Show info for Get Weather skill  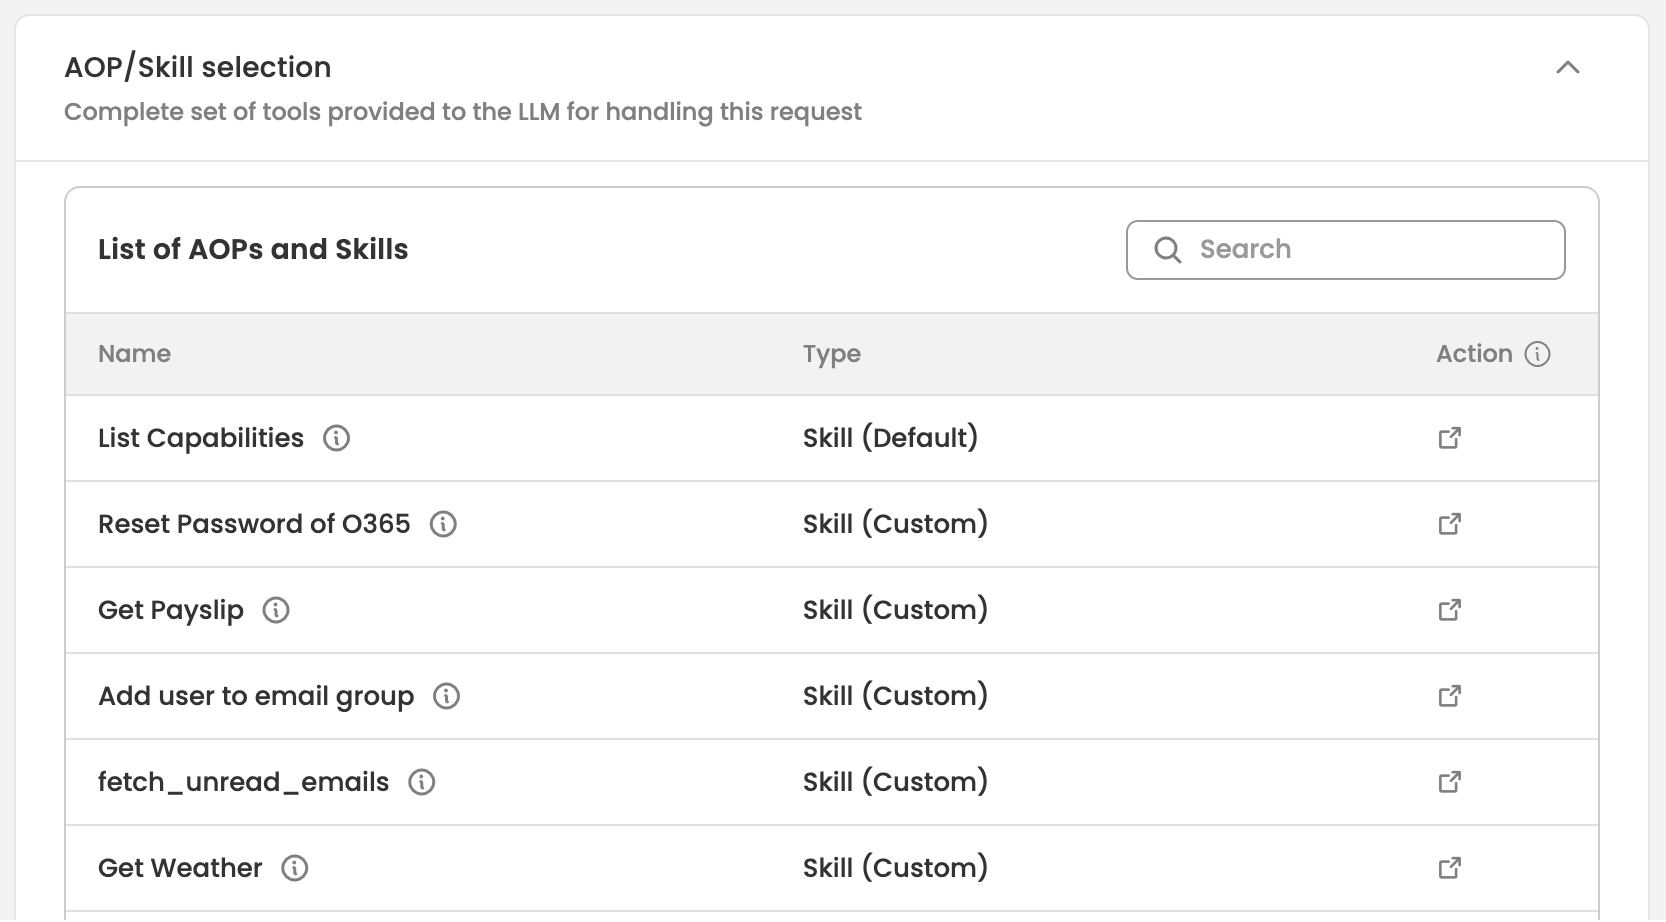(295, 868)
